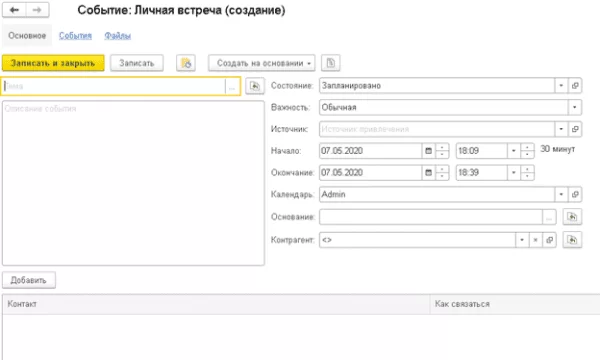Click the Контакт column header

pyautogui.click(x=216, y=304)
